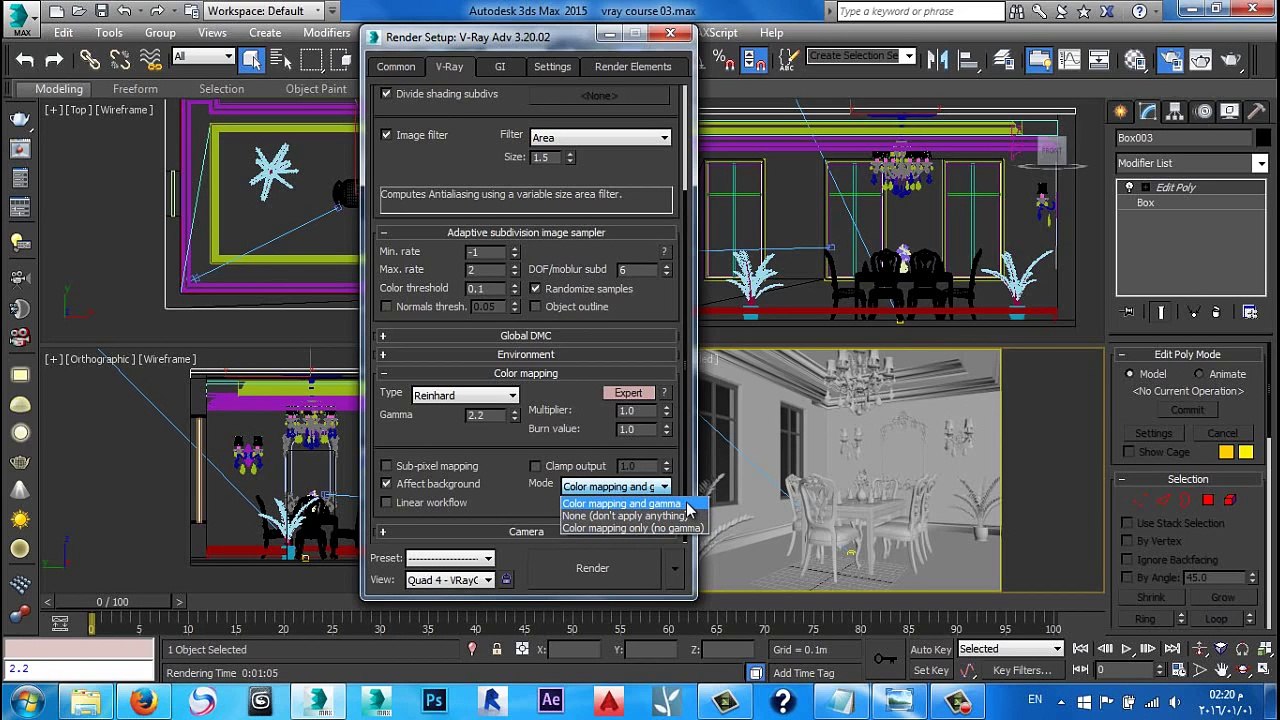Screen dimensions: 1280x720
Task: Open the Hierarchy panel tab icon
Action: pos(1176,112)
